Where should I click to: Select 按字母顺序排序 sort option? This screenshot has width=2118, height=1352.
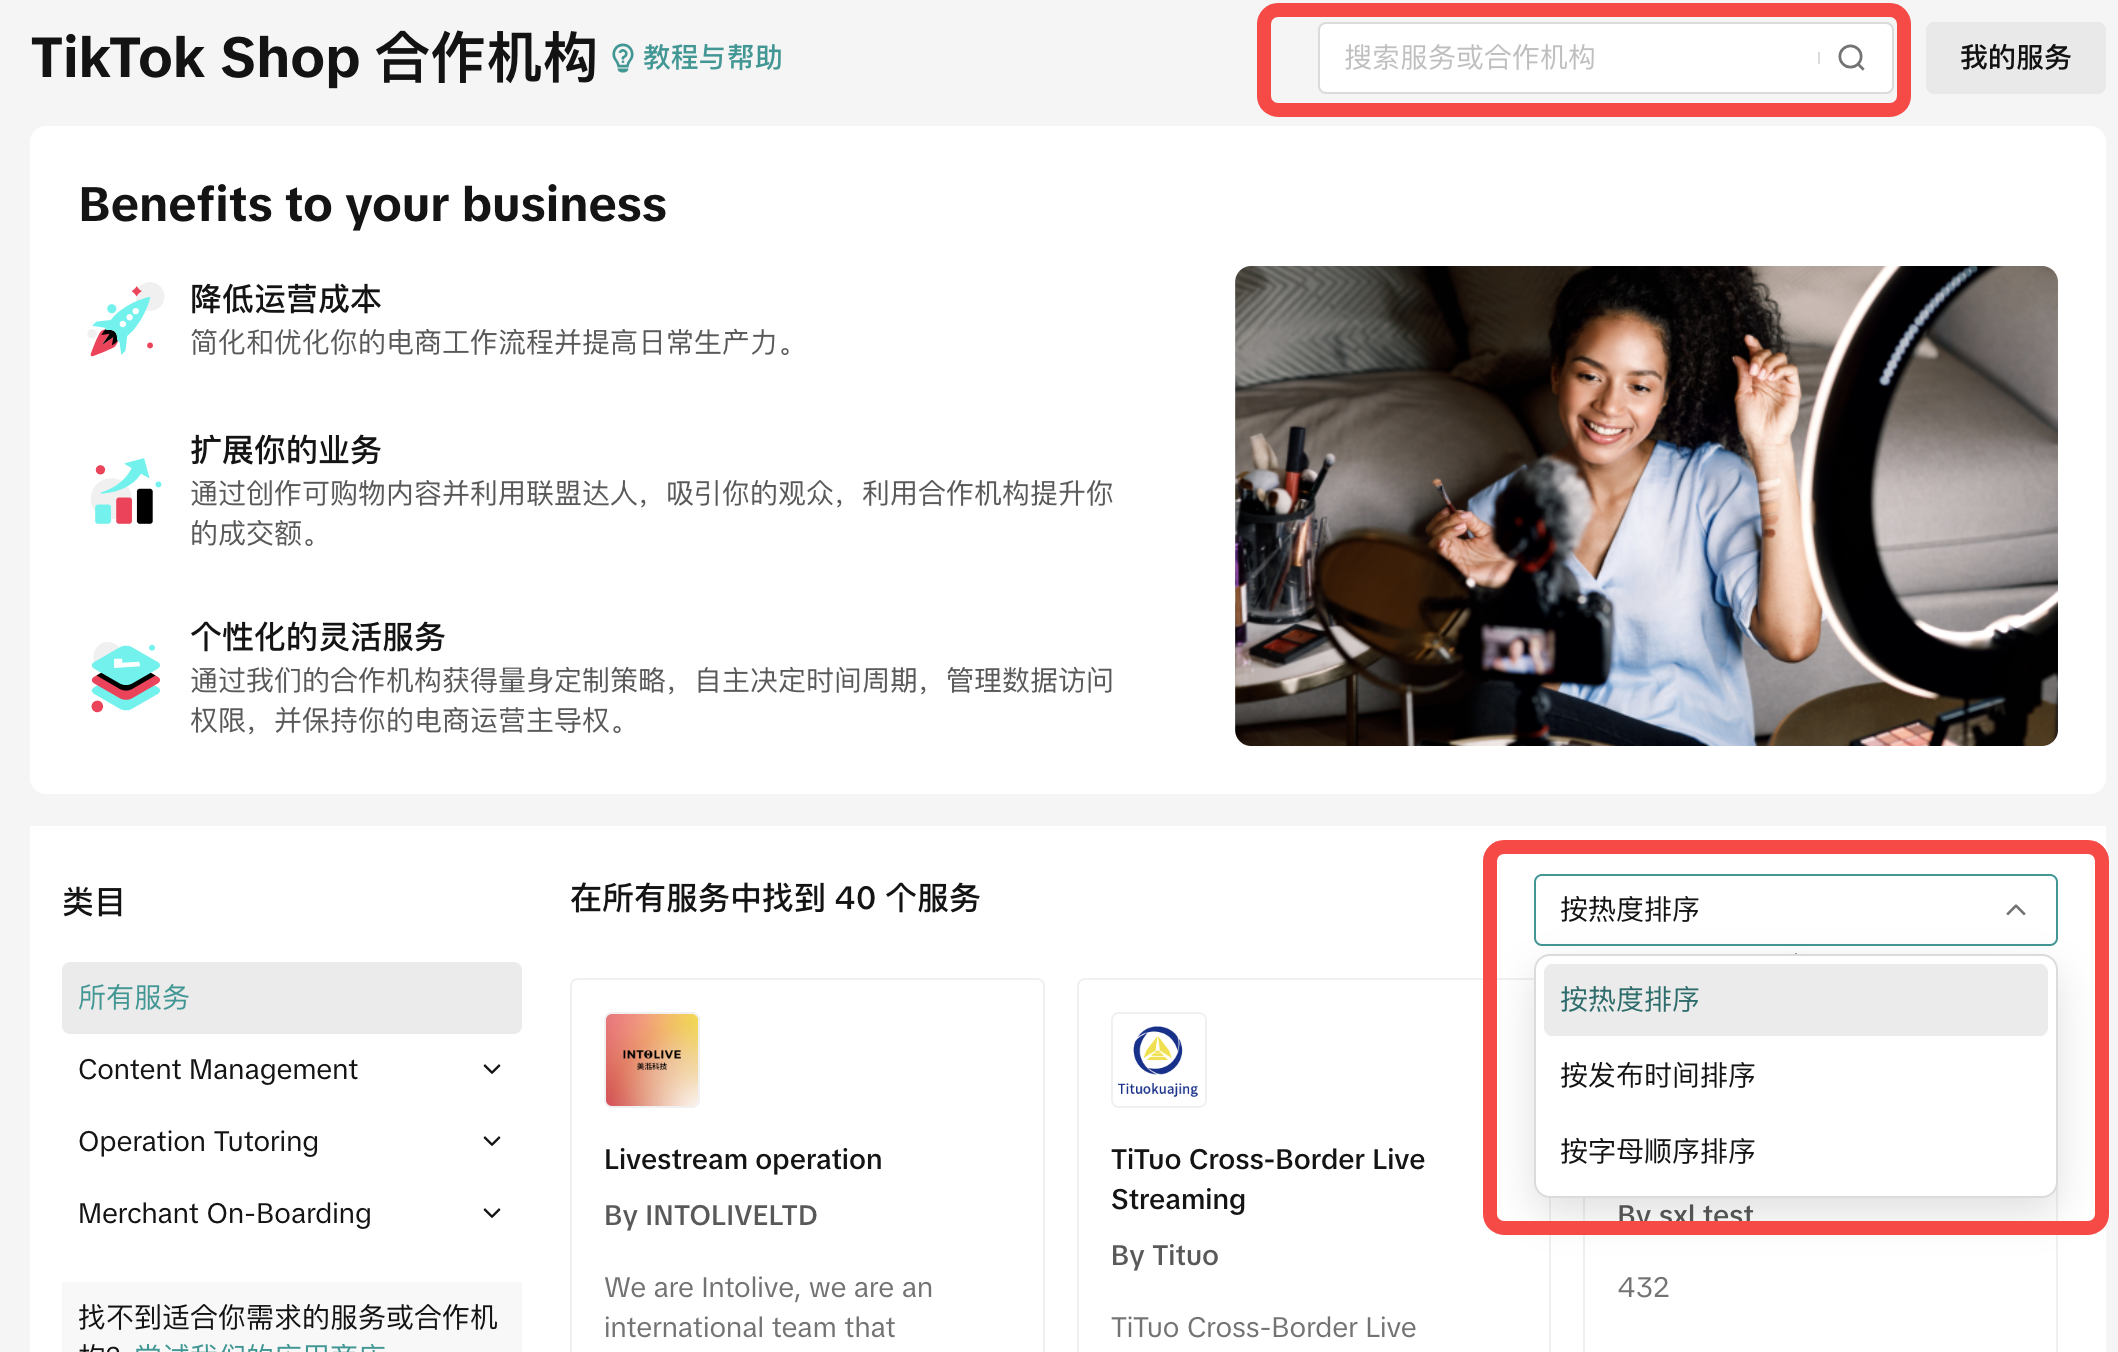click(1657, 1152)
